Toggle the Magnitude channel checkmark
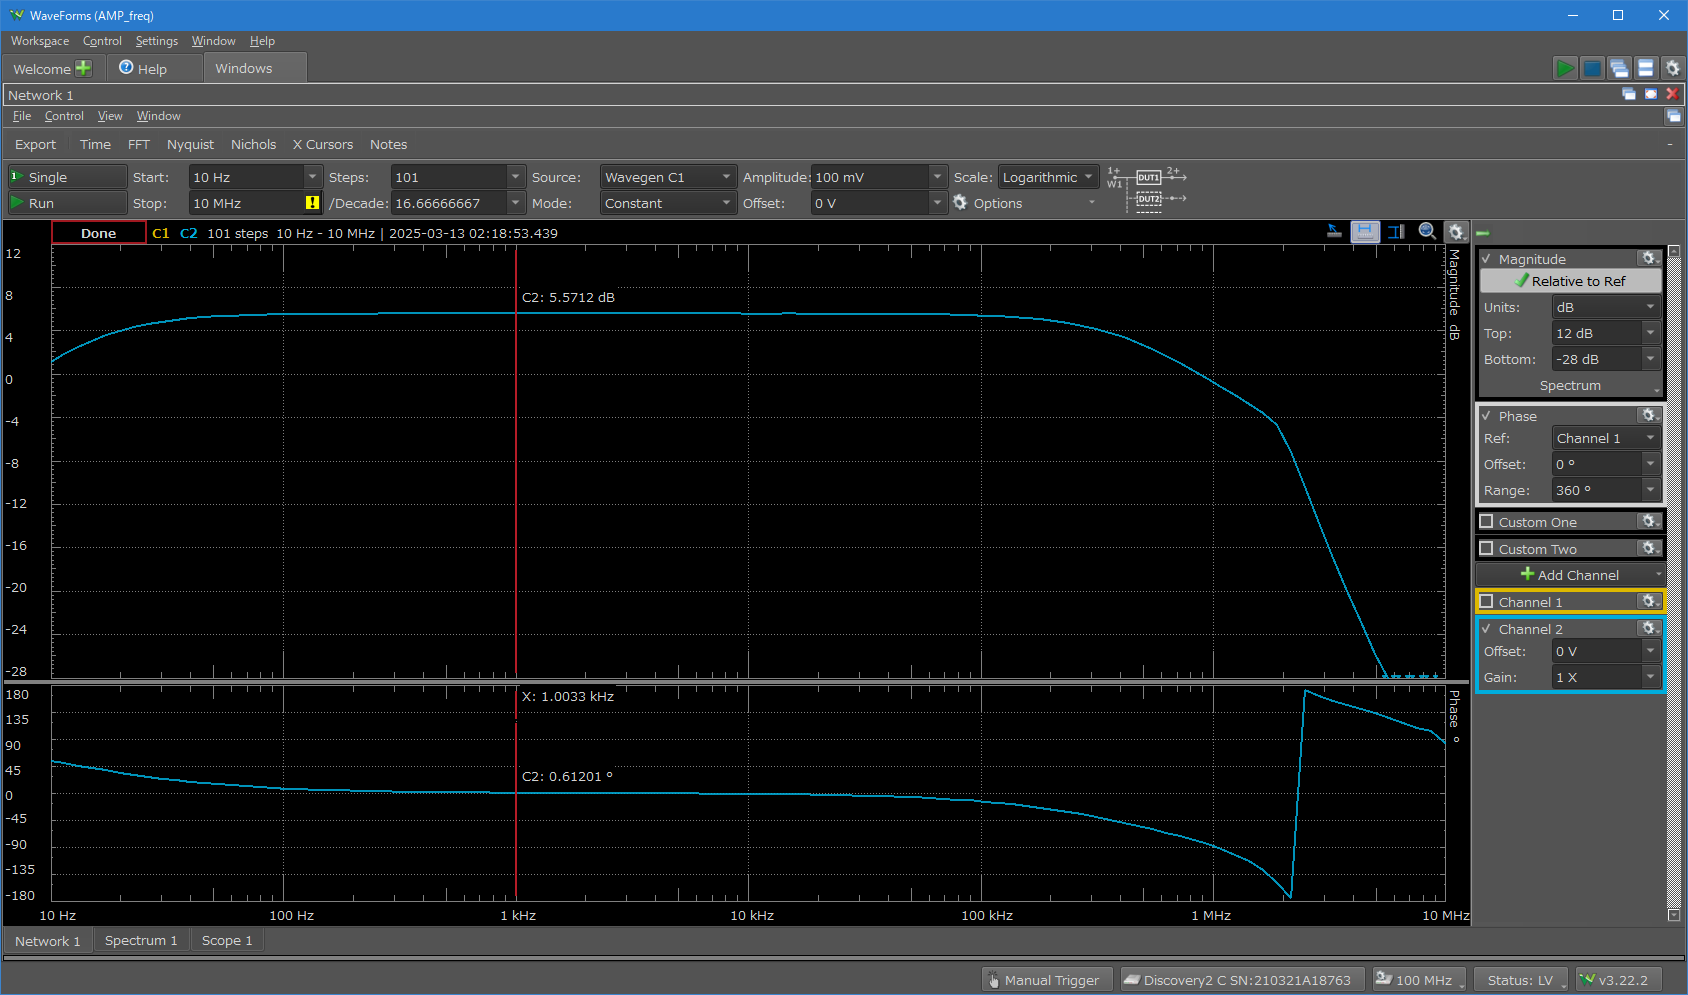This screenshot has height=995, width=1688. click(1487, 259)
